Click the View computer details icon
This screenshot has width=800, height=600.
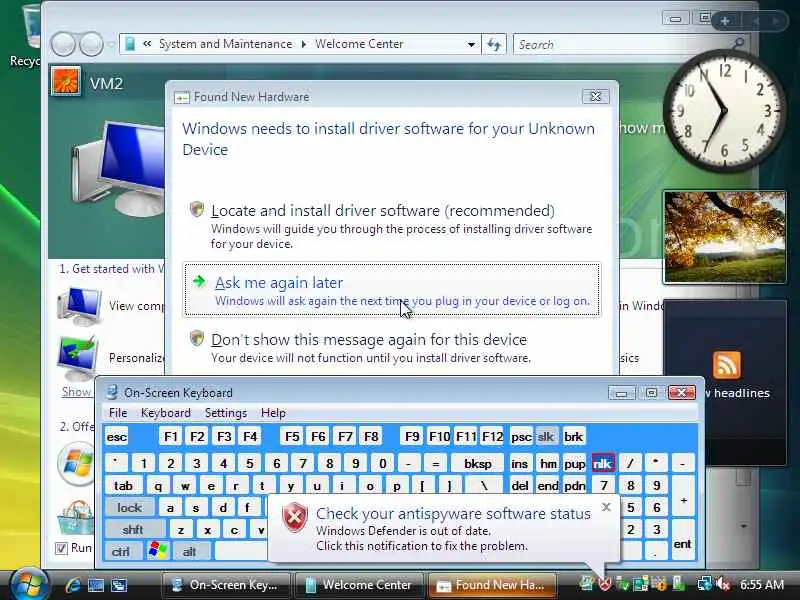80,306
